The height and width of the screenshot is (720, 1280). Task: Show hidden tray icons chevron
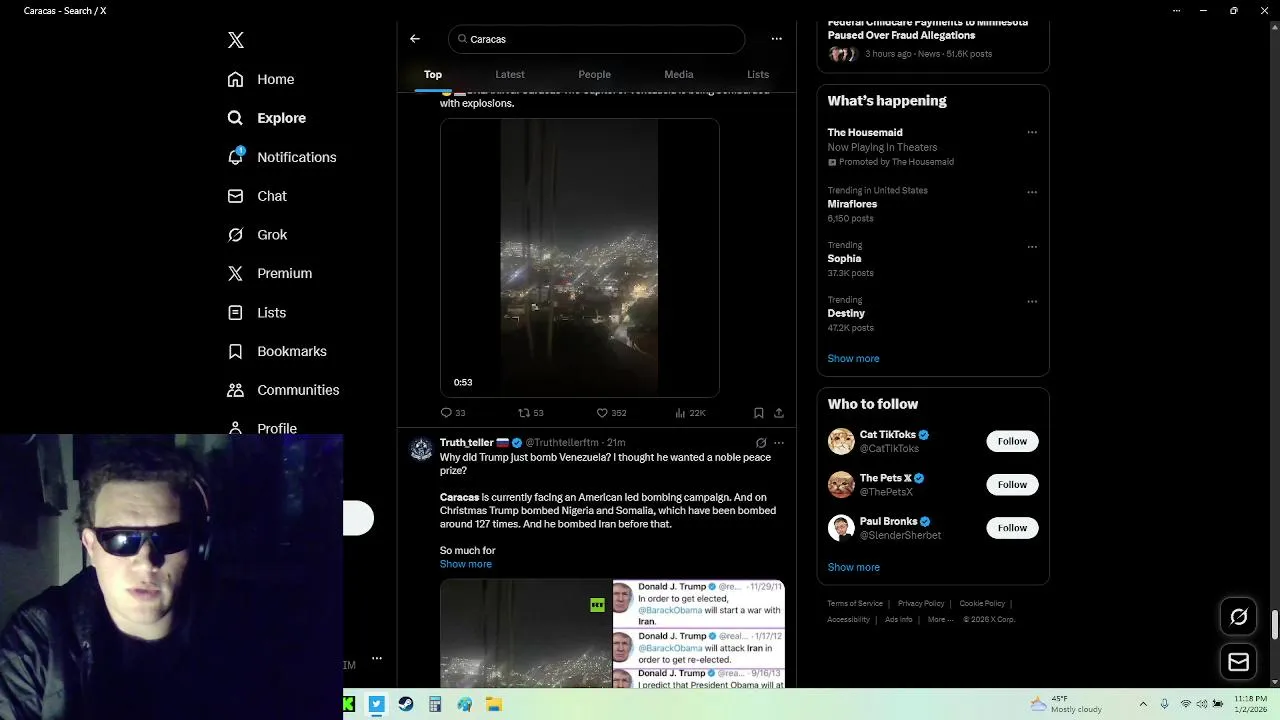pyautogui.click(x=1144, y=704)
